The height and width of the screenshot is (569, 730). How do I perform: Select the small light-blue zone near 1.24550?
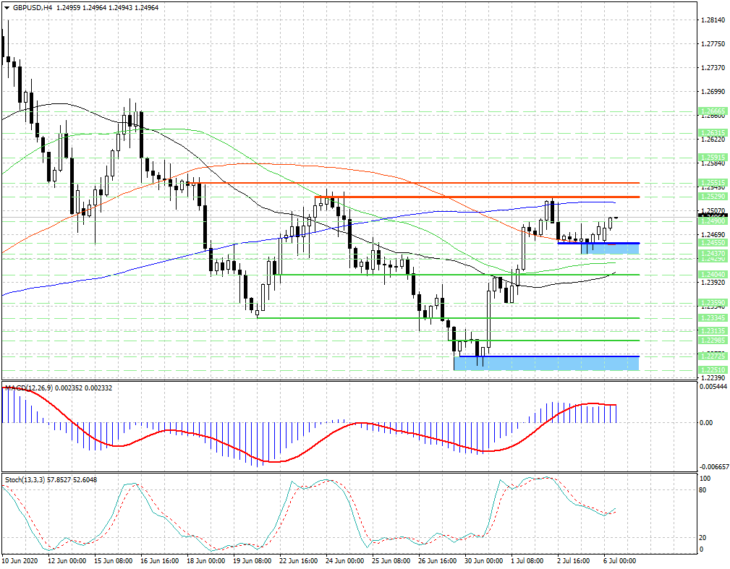610,249
